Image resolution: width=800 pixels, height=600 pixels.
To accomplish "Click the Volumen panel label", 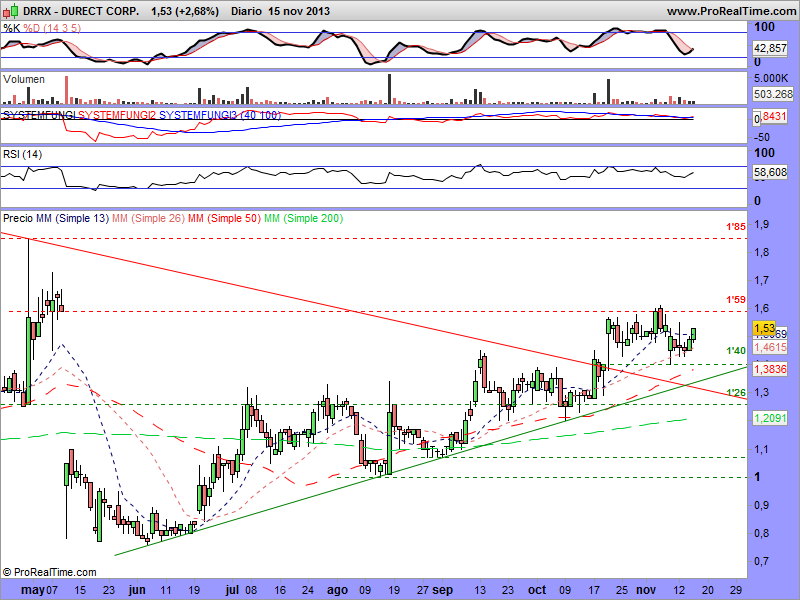I will pos(23,79).
